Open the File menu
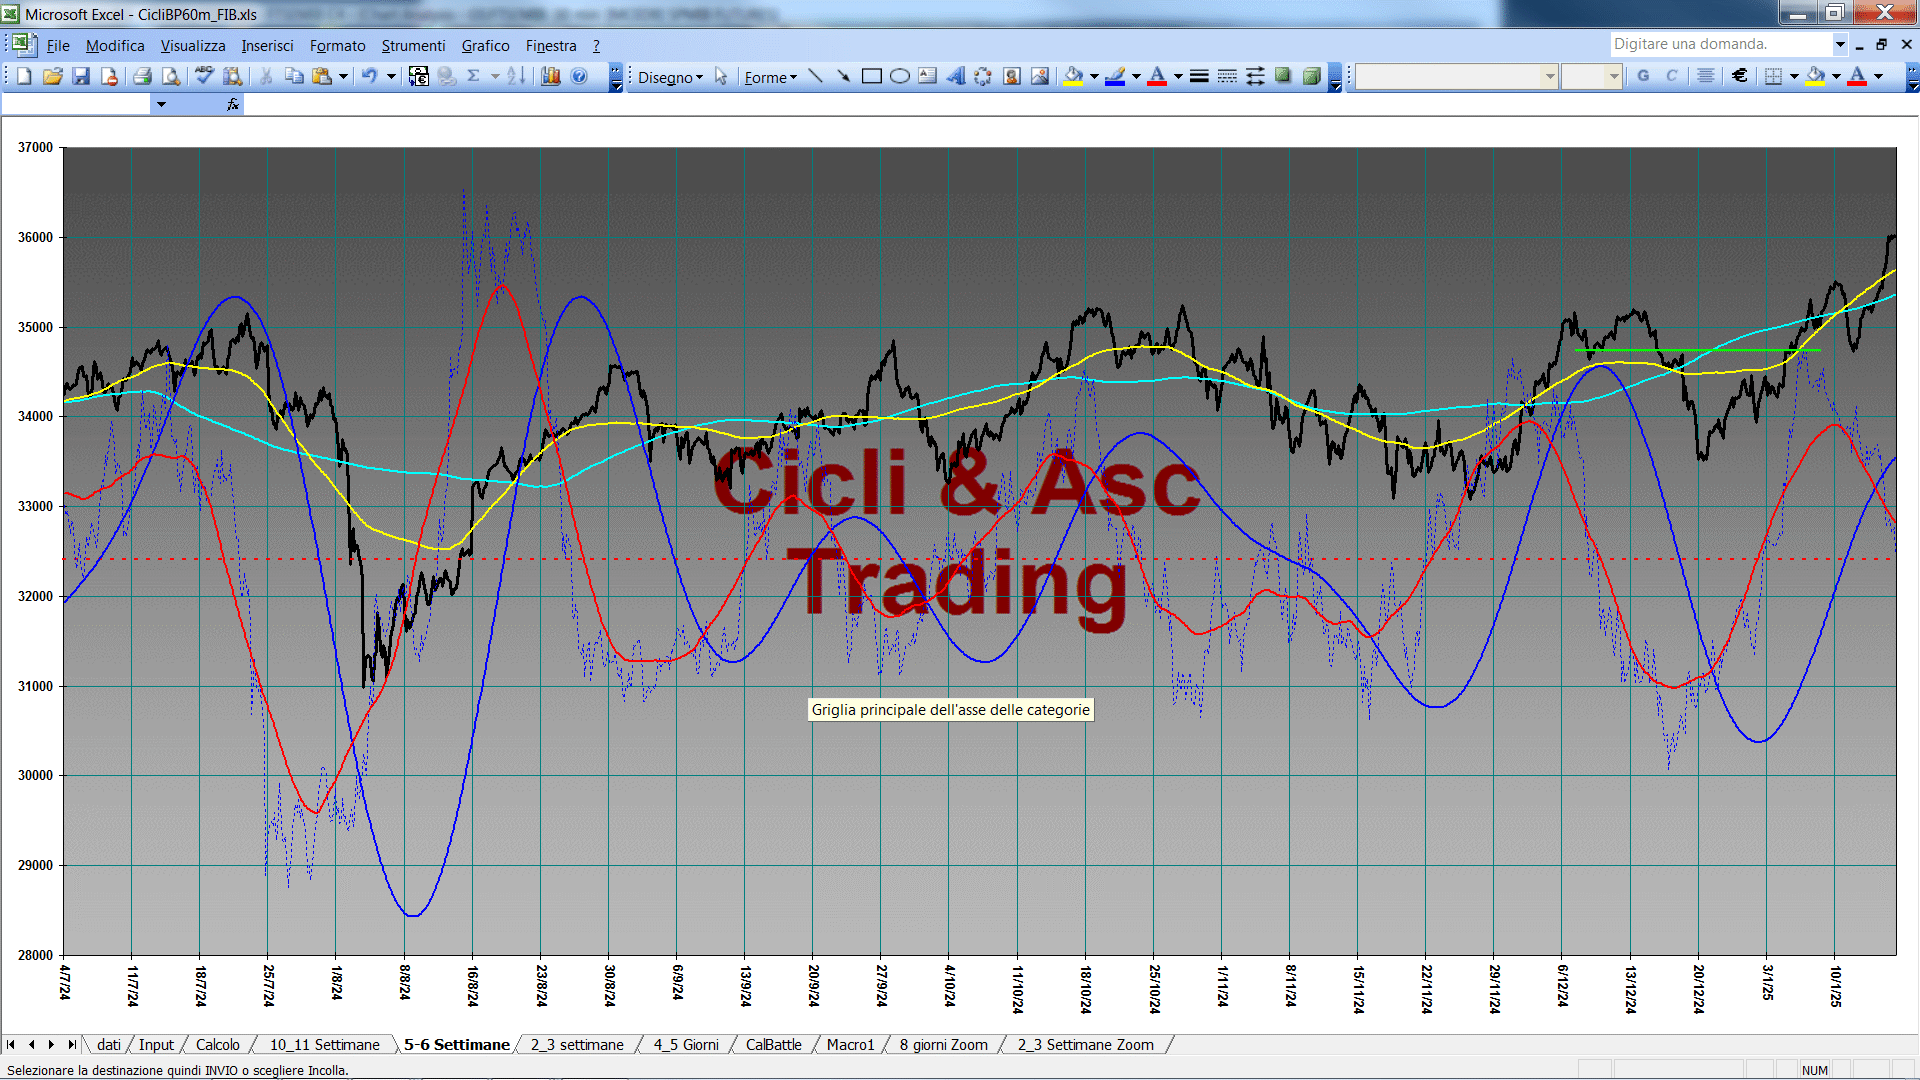This screenshot has width=1920, height=1080. 58,46
